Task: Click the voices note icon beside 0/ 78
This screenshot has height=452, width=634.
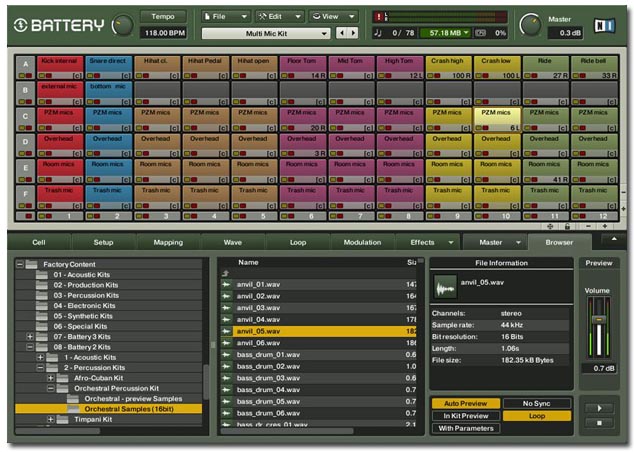Action: click(x=378, y=33)
